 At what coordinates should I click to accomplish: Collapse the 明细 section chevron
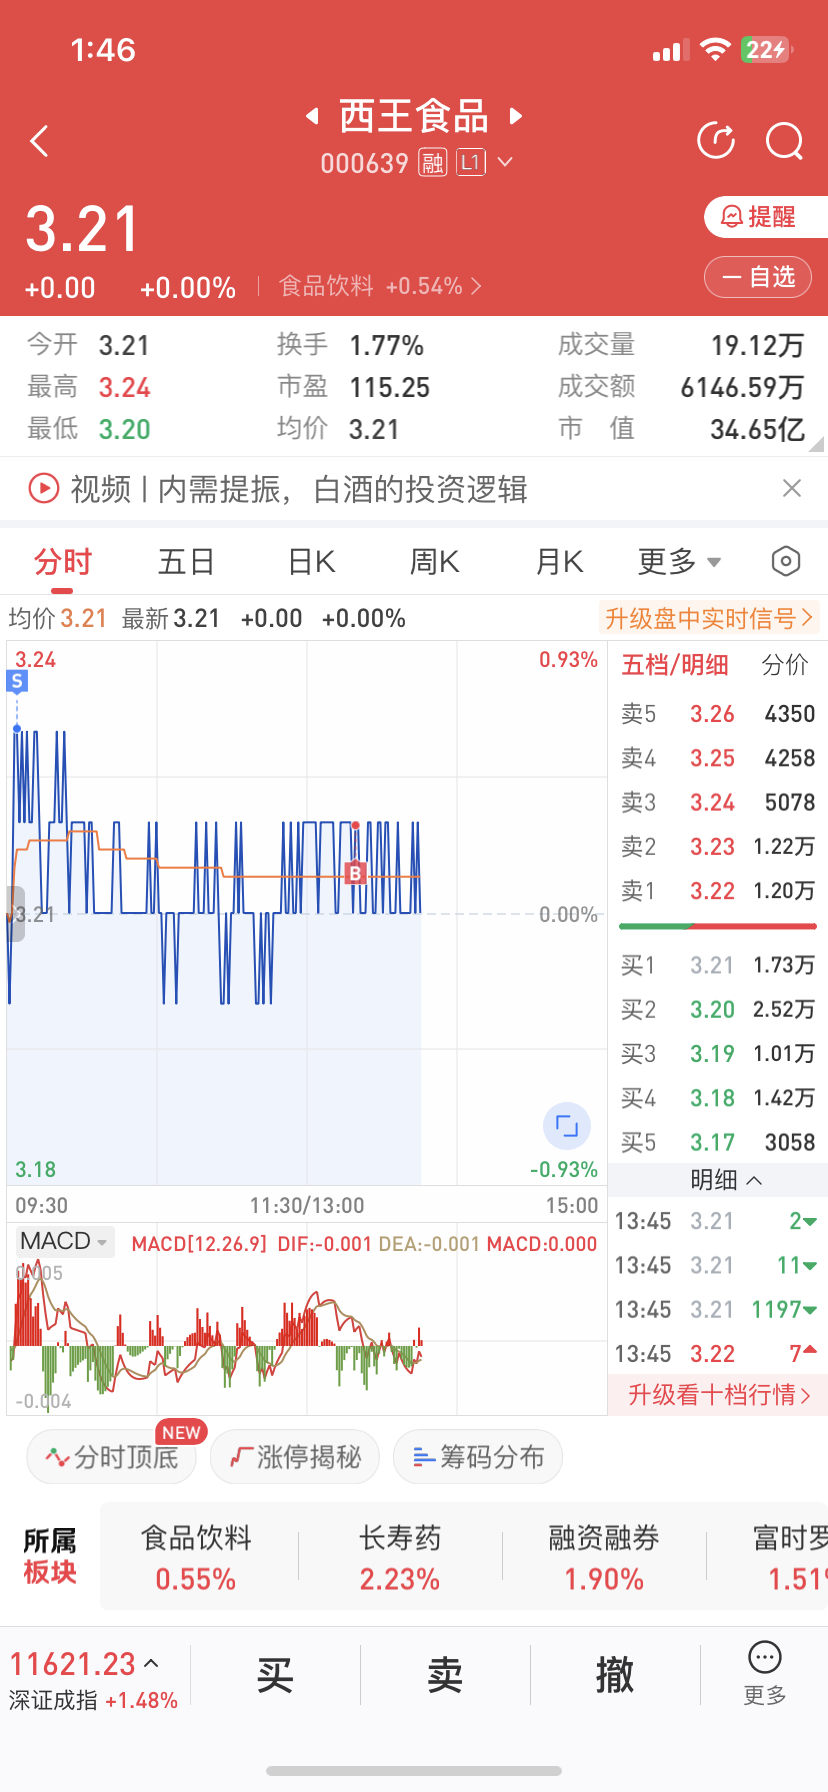pyautogui.click(x=754, y=1181)
